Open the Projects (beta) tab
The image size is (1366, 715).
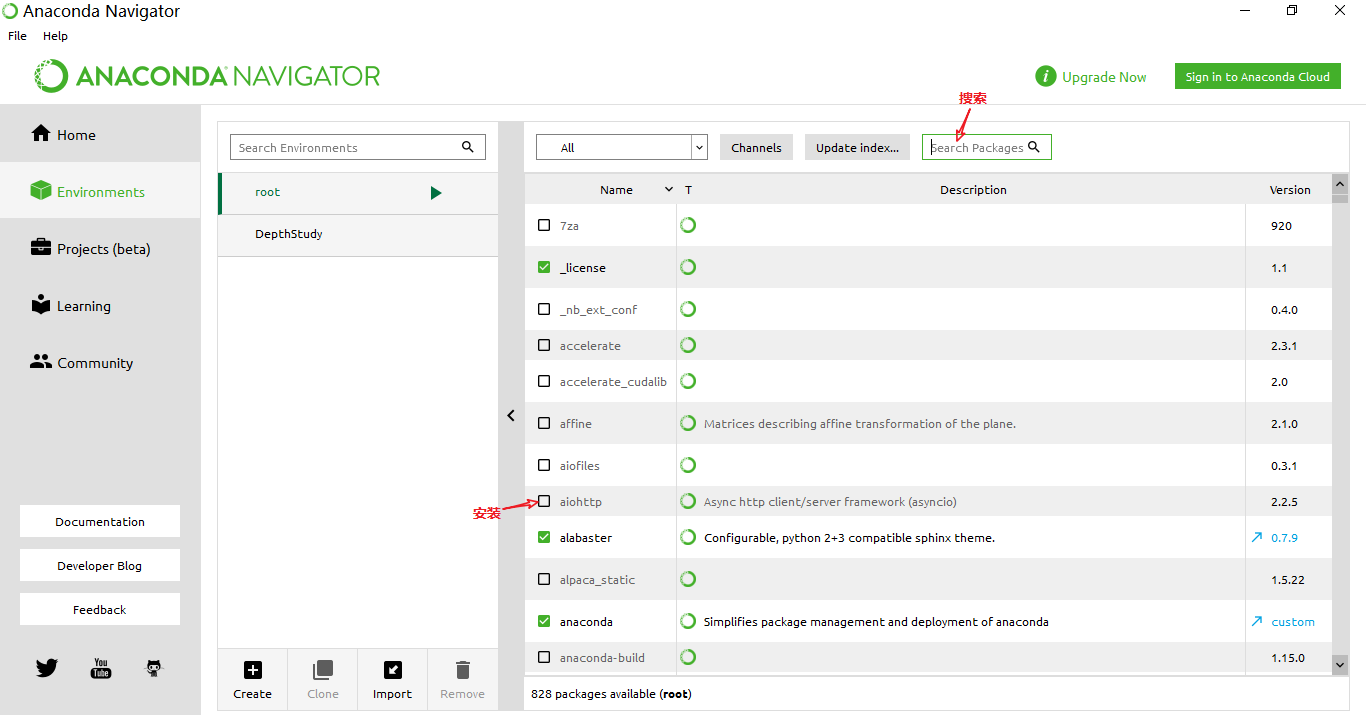(x=100, y=248)
